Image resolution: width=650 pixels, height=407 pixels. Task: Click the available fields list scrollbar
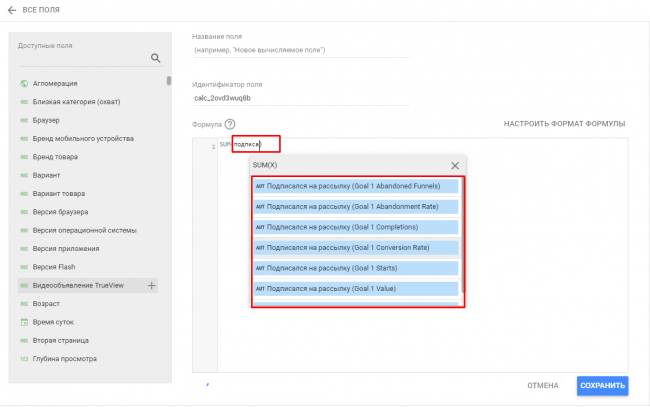(168, 82)
